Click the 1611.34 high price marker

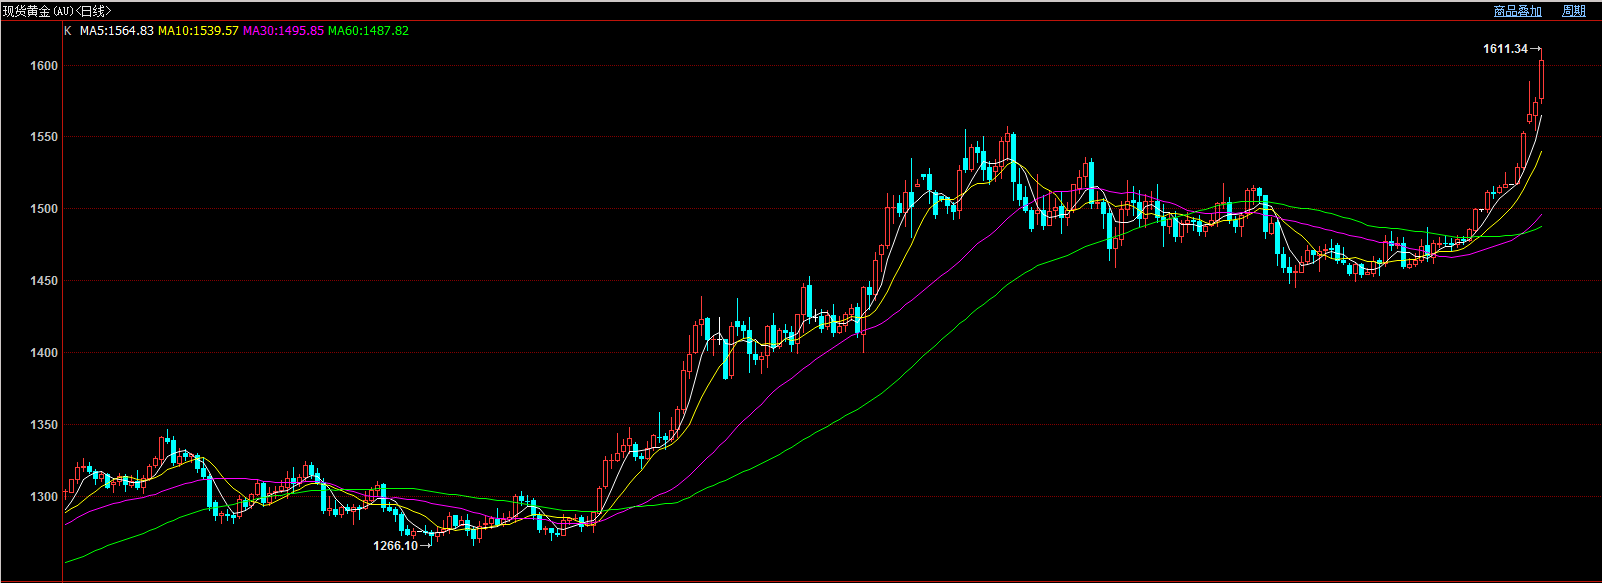tap(1505, 49)
